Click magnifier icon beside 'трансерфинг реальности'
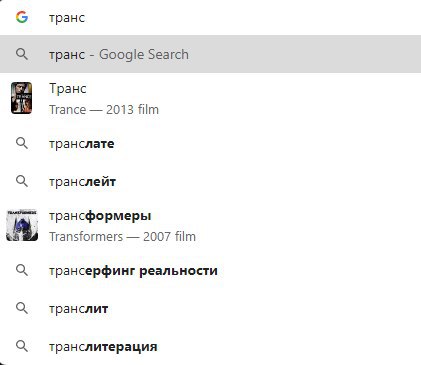 tap(22, 270)
